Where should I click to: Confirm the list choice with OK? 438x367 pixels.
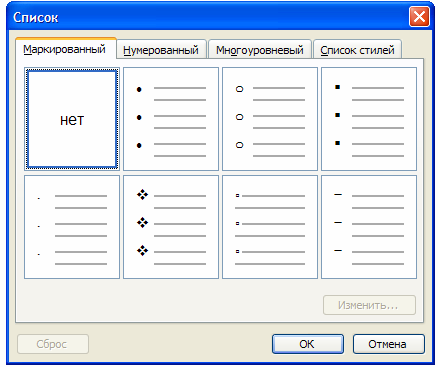(x=308, y=344)
